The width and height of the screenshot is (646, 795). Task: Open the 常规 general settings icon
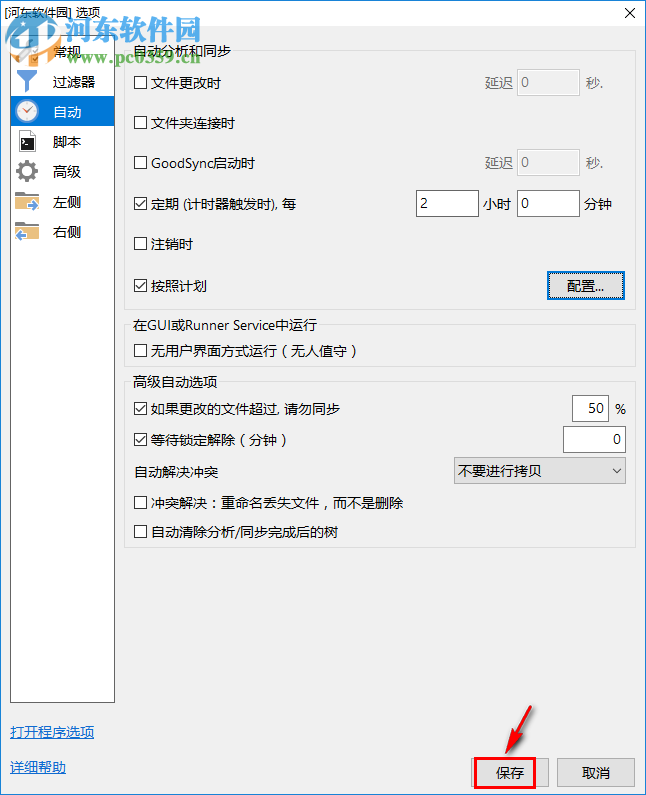(x=27, y=52)
